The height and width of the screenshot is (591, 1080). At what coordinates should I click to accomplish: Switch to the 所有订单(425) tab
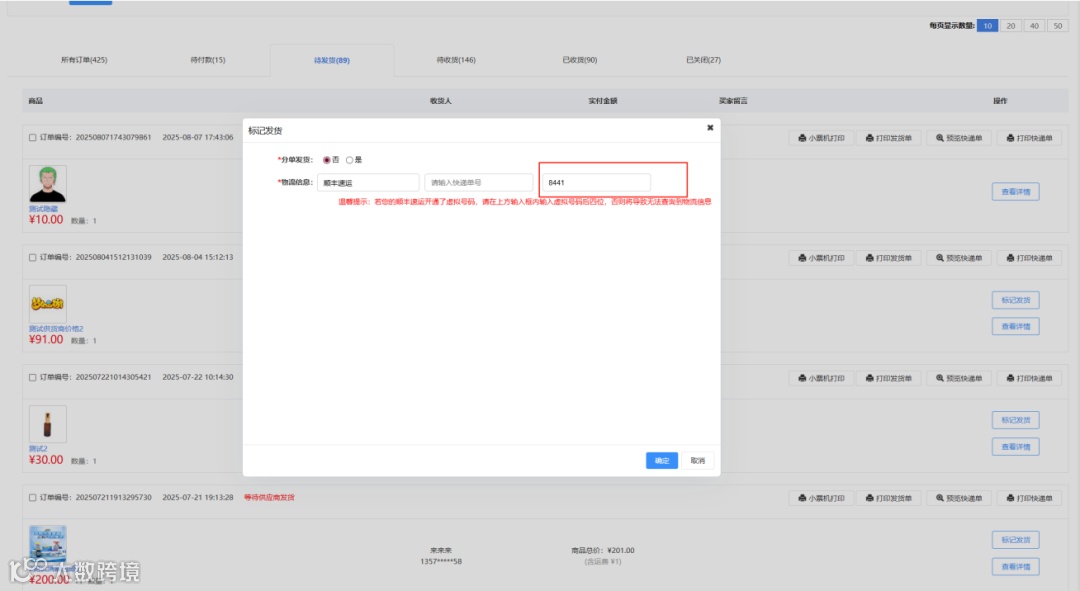tap(84, 60)
